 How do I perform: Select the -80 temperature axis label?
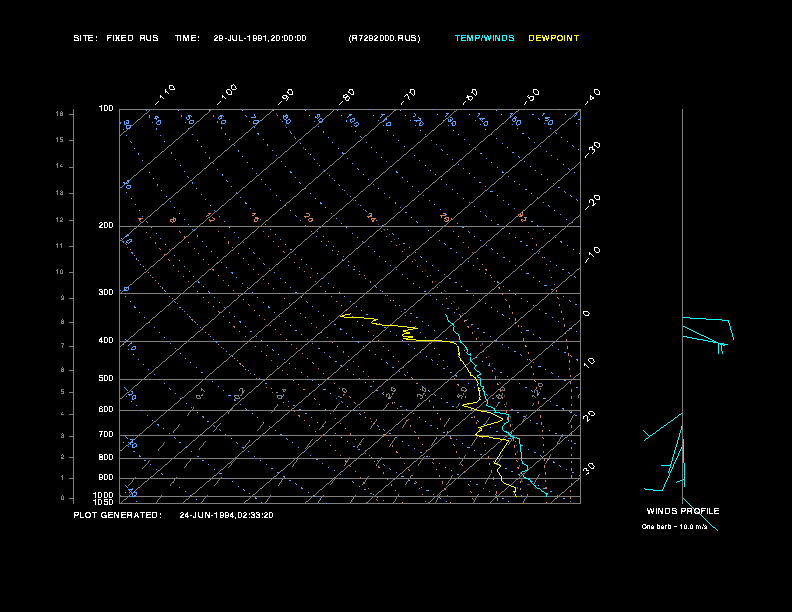[x=347, y=97]
